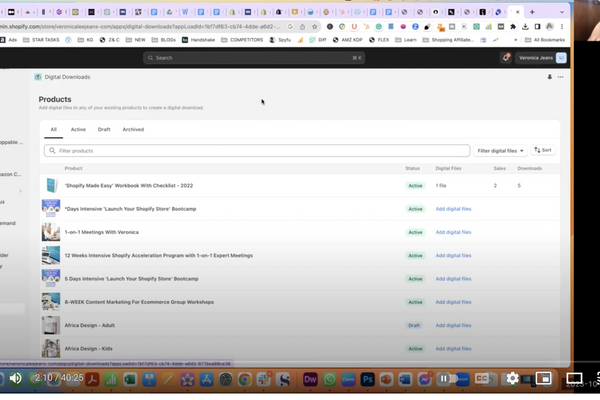Toggle the video autoplay switch
The width and height of the screenshot is (600, 400).
coord(445,379)
